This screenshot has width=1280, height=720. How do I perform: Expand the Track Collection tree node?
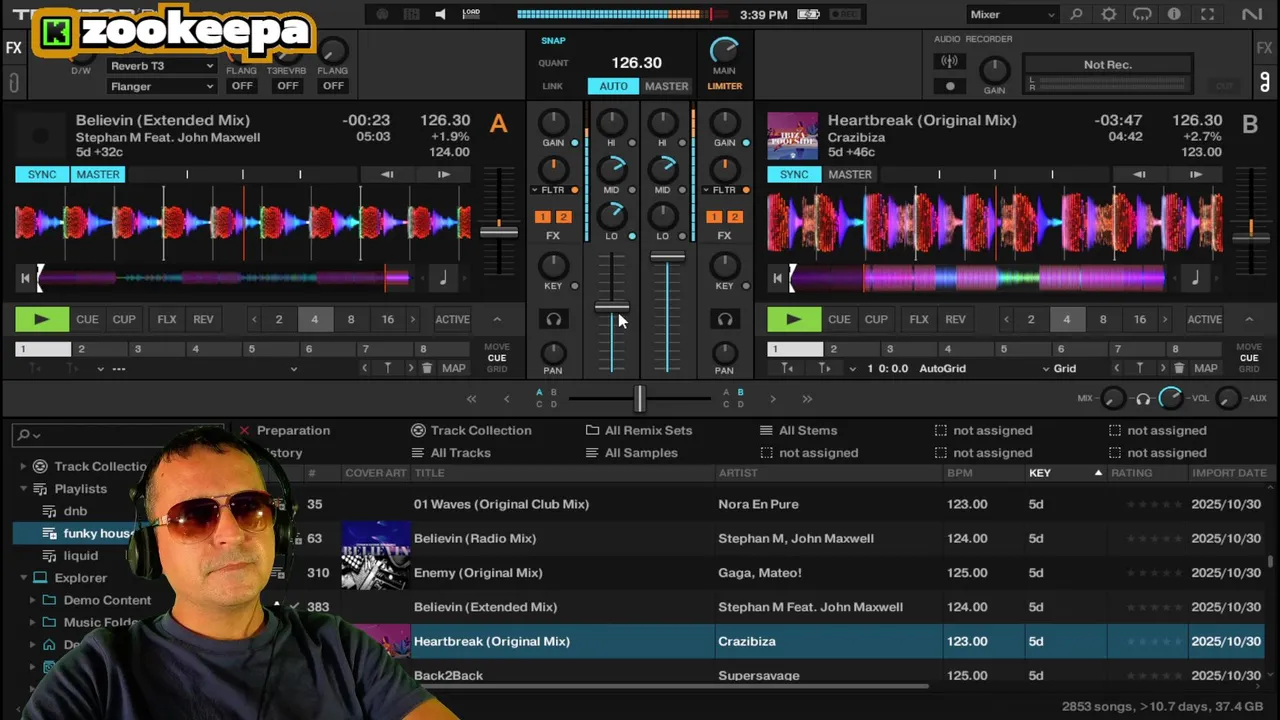pos(23,466)
